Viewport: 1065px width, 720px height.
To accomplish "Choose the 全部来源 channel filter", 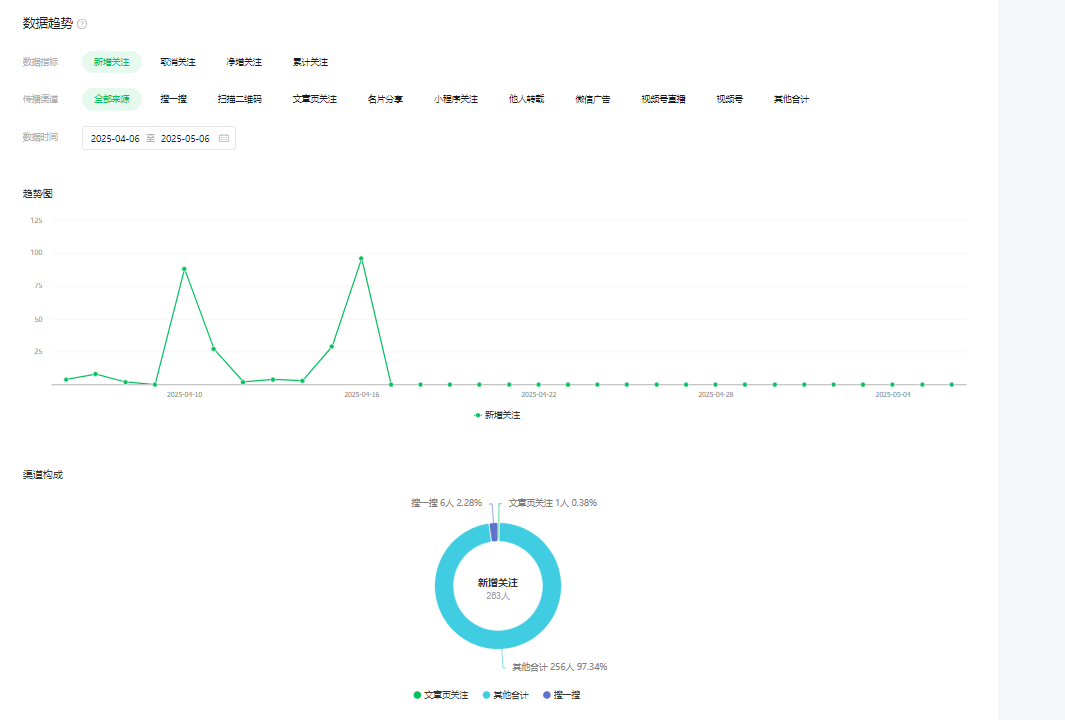I will [x=112, y=99].
